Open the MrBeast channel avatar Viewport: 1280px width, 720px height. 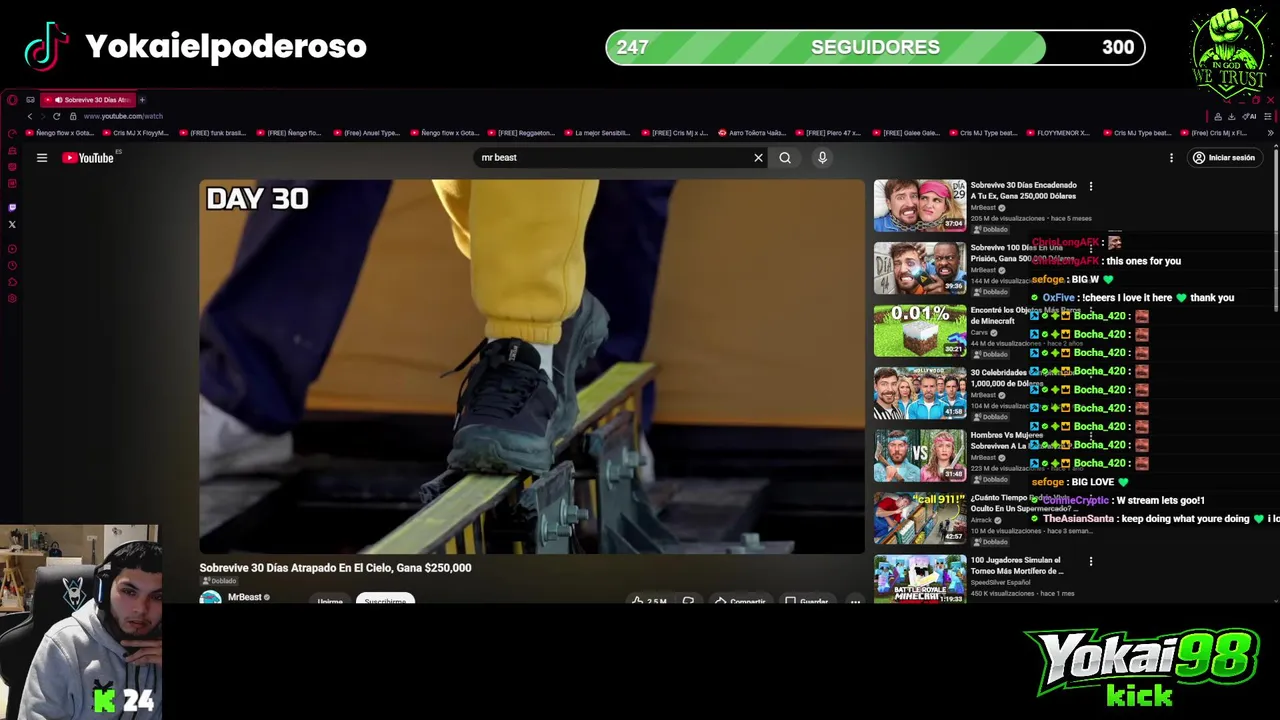(x=210, y=598)
